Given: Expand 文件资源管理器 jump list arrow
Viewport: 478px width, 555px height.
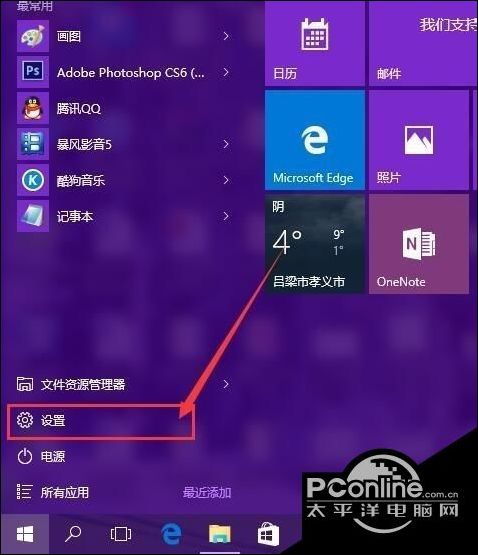Looking at the screenshot, I should coord(226,384).
